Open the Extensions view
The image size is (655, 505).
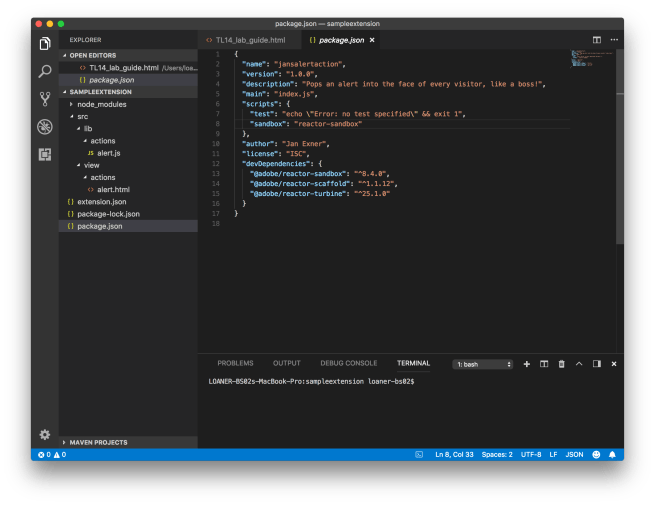pos(45,154)
